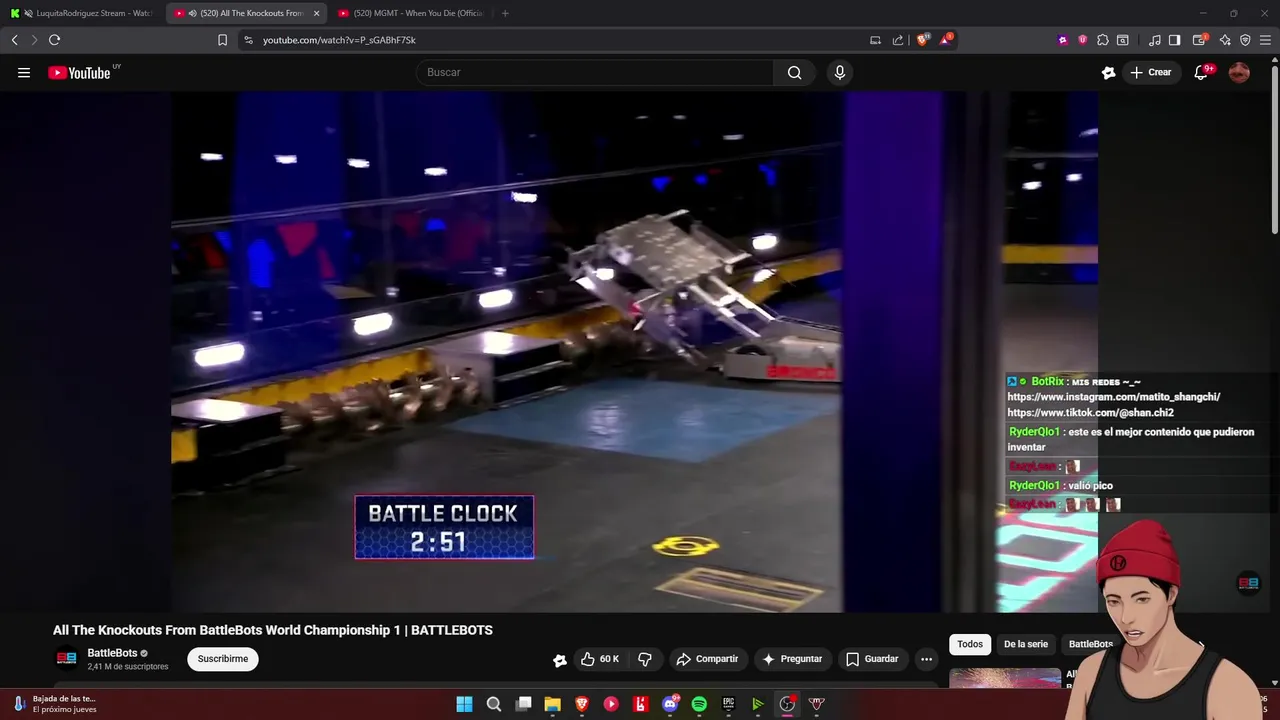
Task: Focus the Buscar search field
Action: (595, 72)
